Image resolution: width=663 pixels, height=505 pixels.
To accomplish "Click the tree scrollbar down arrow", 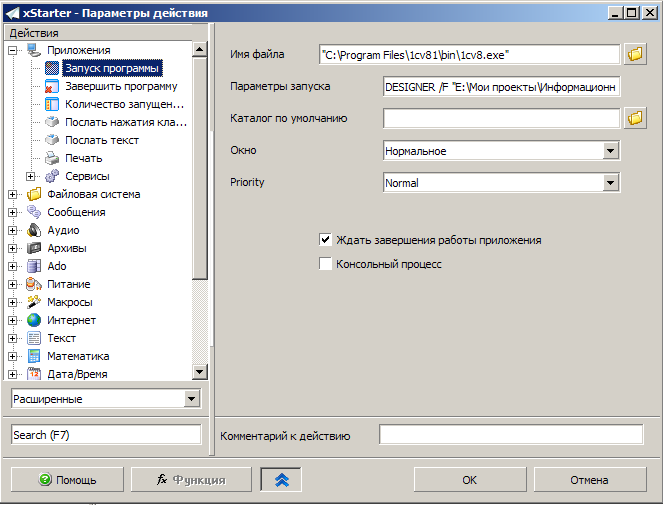I will click(x=200, y=372).
